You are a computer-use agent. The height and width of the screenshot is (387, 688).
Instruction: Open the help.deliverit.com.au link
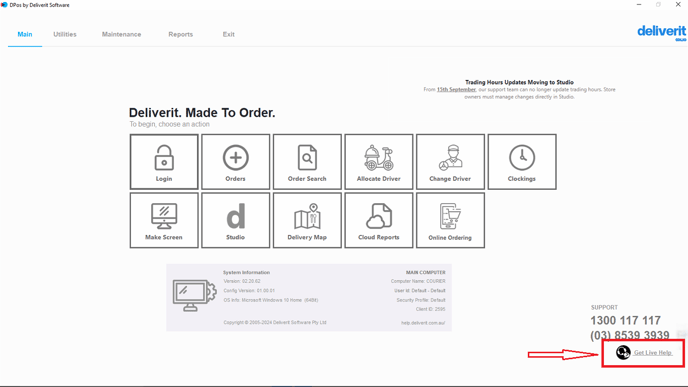click(x=423, y=323)
